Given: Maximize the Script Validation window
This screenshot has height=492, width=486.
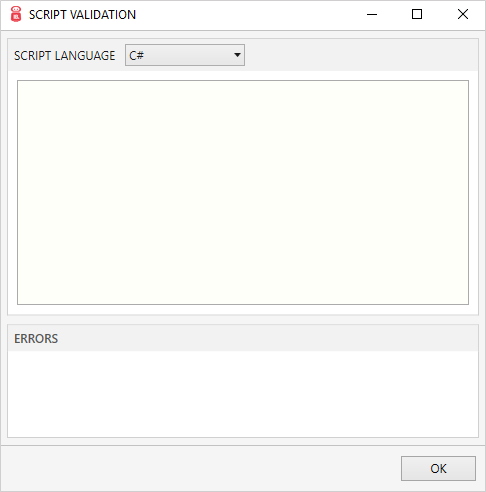Looking at the screenshot, I should 417,14.
